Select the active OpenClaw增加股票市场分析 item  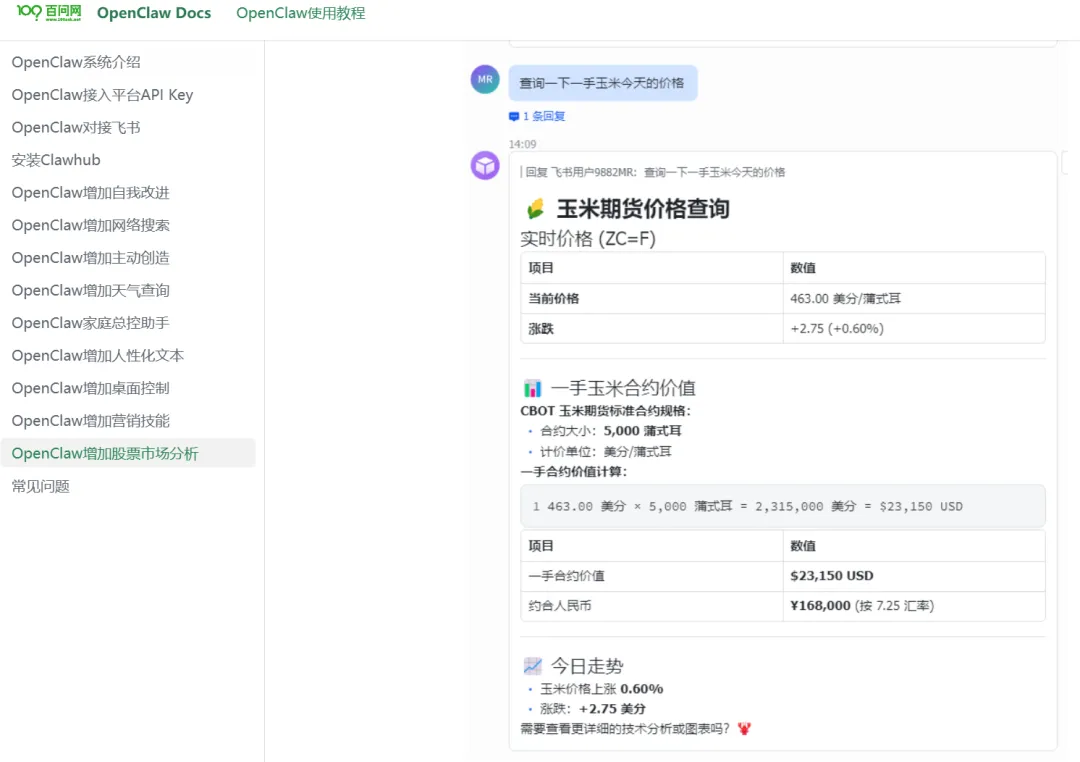point(128,453)
